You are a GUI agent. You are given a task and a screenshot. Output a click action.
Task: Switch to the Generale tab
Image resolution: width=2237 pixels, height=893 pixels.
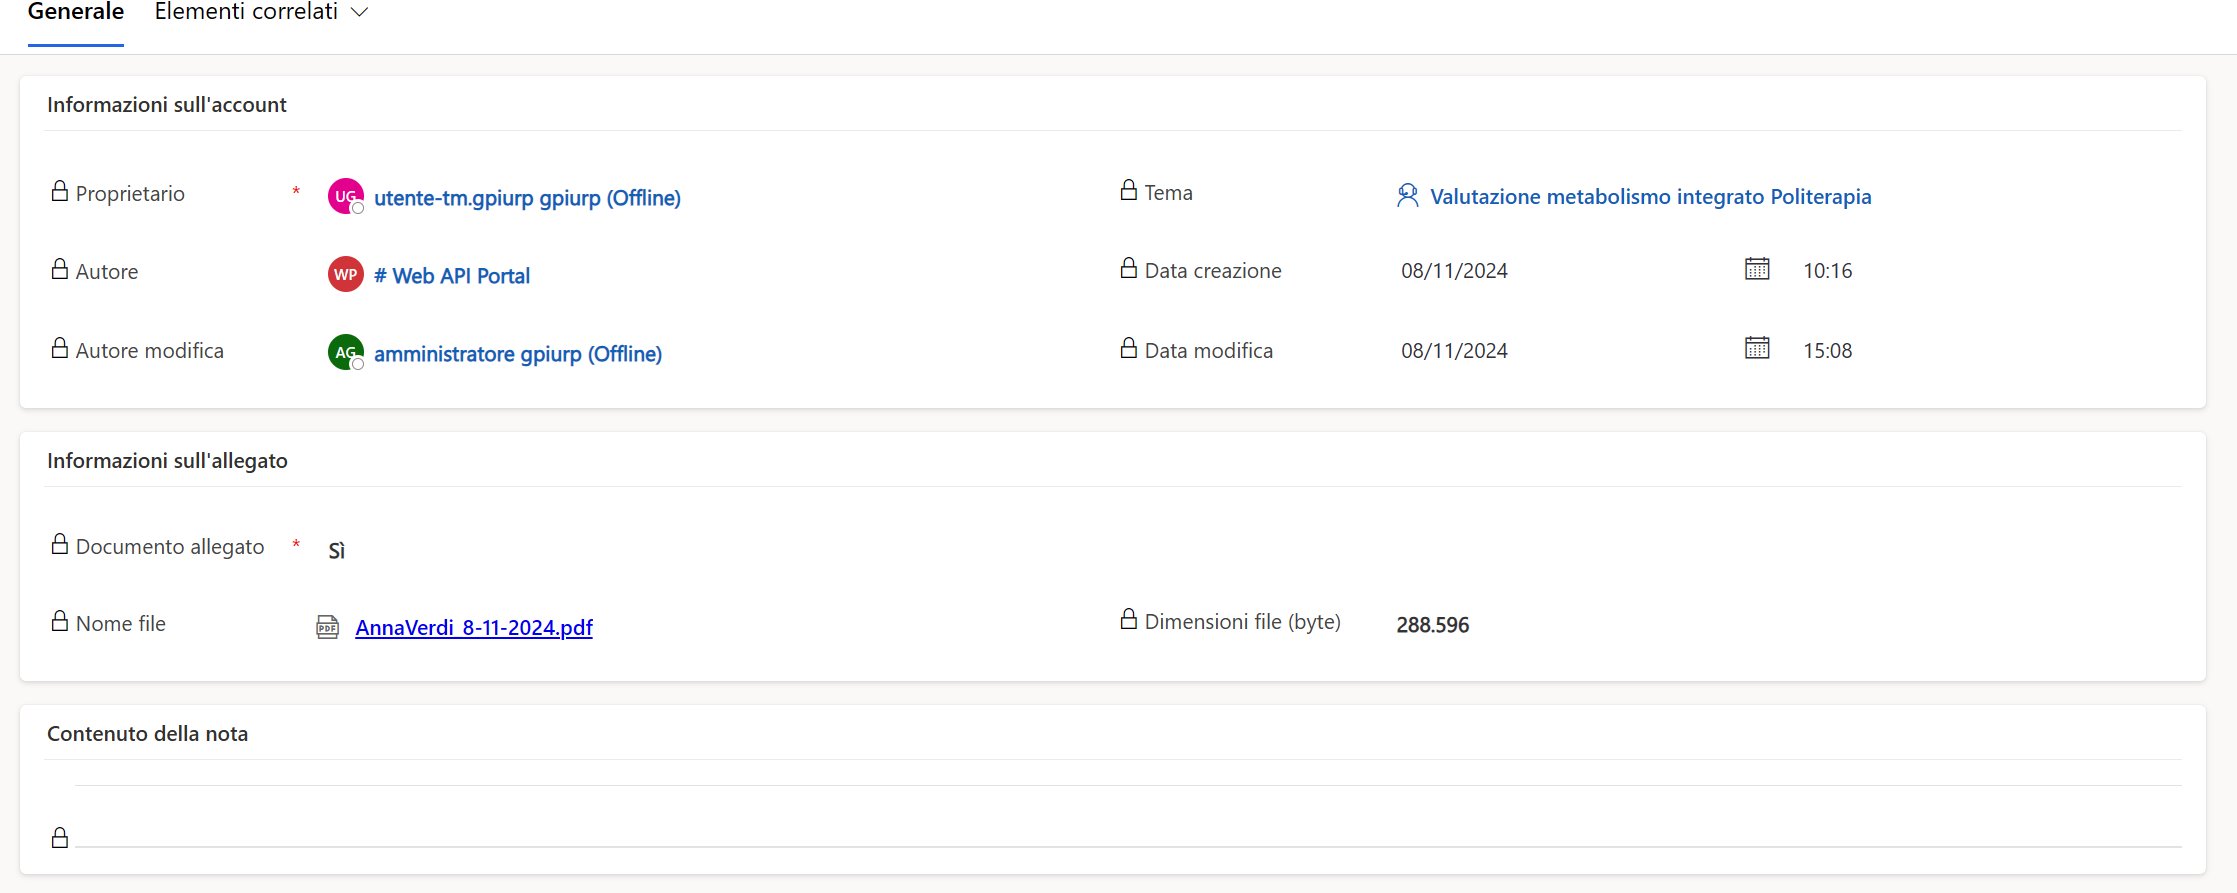tap(76, 12)
